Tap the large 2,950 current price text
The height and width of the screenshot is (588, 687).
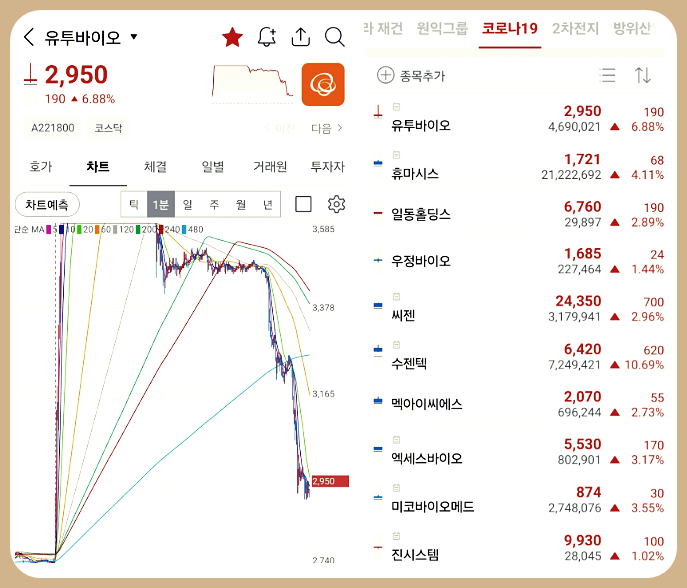[76, 74]
